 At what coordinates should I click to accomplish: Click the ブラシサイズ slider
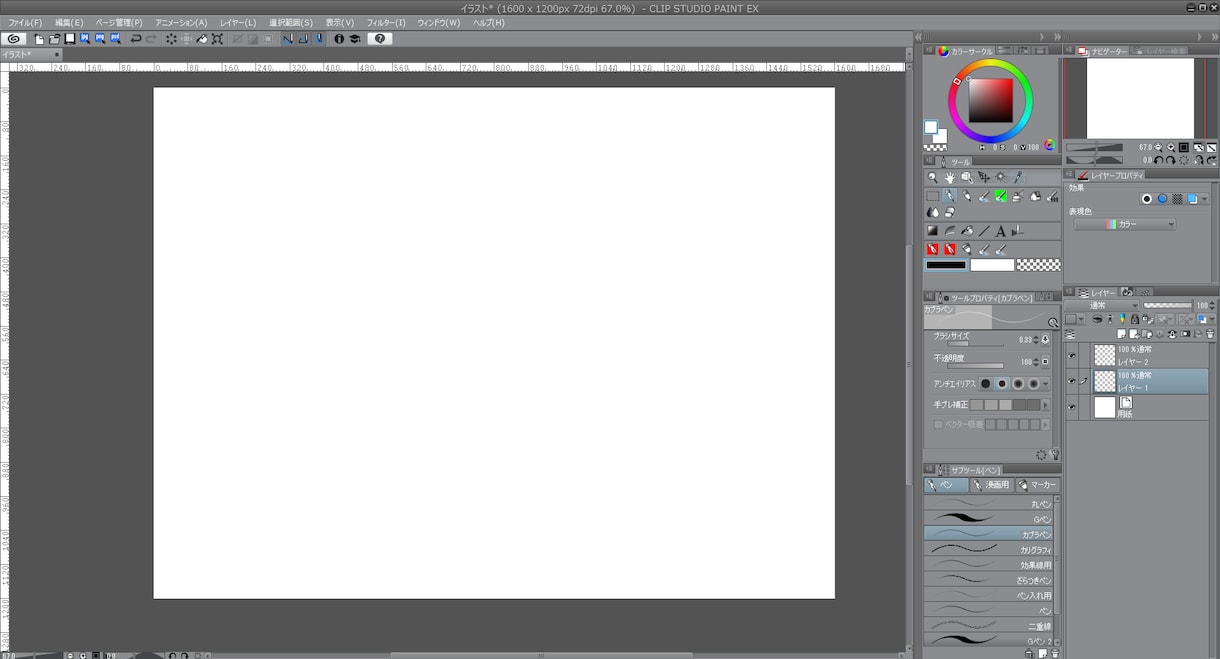coord(976,344)
